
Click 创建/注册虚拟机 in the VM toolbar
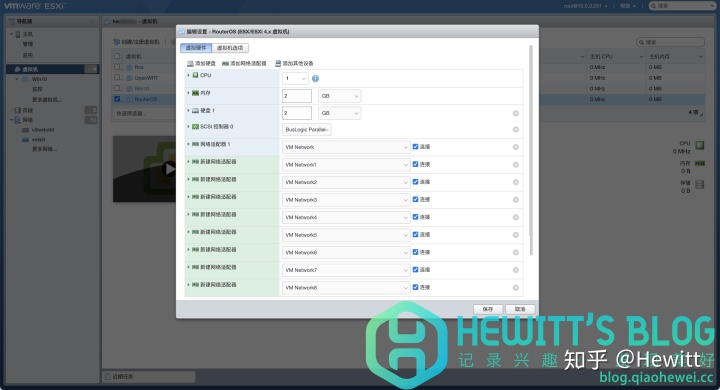point(137,42)
